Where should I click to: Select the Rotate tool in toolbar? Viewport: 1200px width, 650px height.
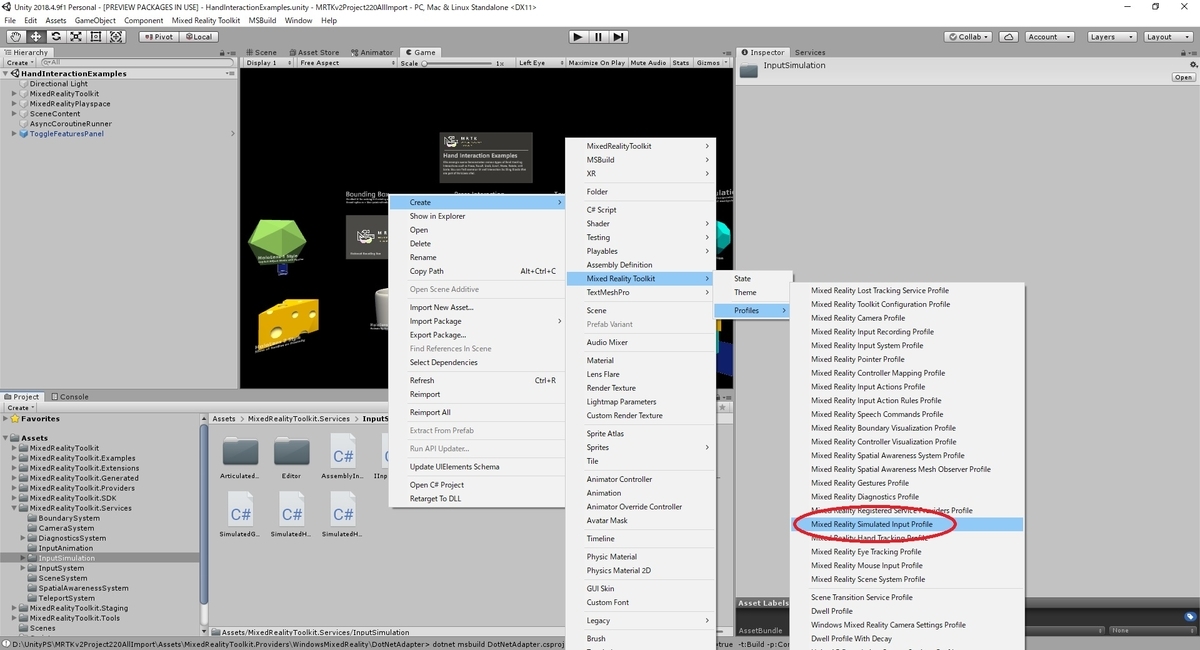click(55, 36)
